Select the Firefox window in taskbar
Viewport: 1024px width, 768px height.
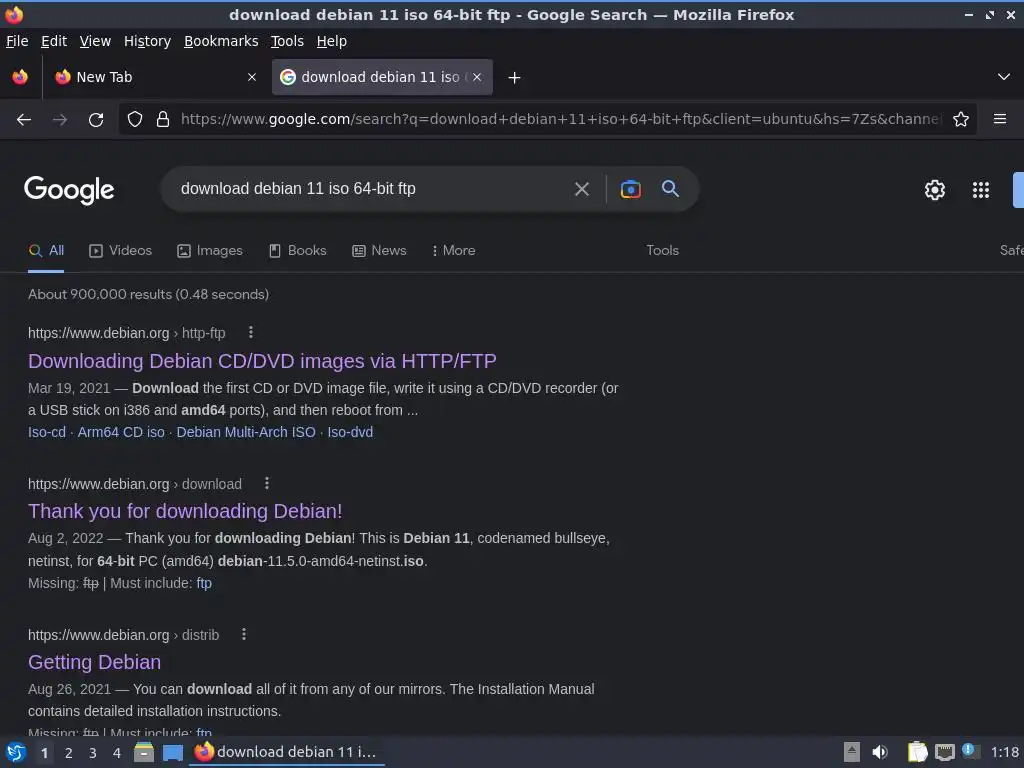pos(286,752)
